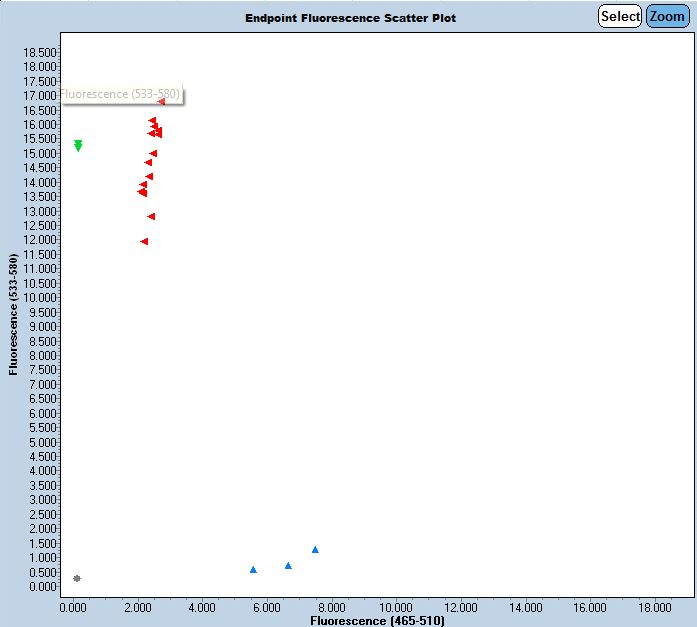Click the vertical axis label Fluorescence (533-580)

tap(13, 315)
